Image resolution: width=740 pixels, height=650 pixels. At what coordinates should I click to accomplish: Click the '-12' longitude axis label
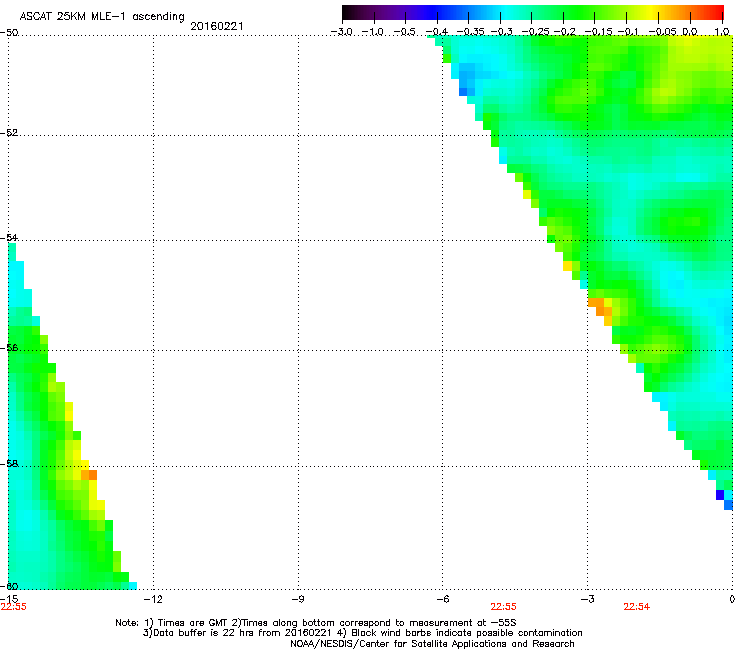coord(153,599)
